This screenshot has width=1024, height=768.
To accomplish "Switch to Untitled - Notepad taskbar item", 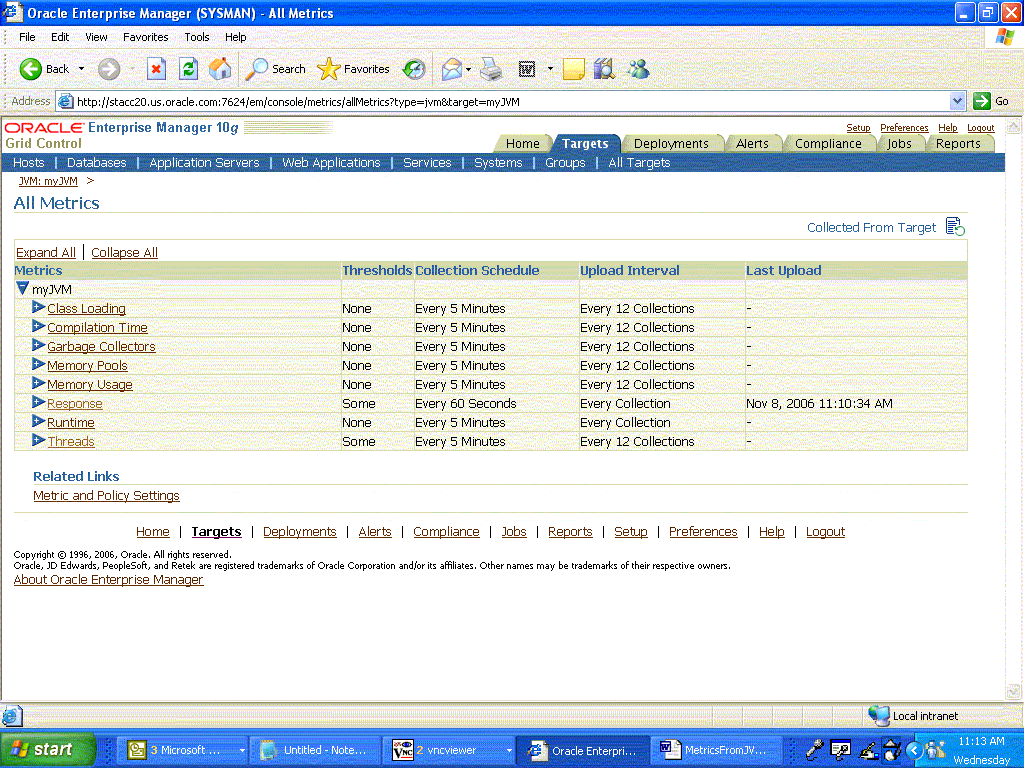I will (318, 750).
